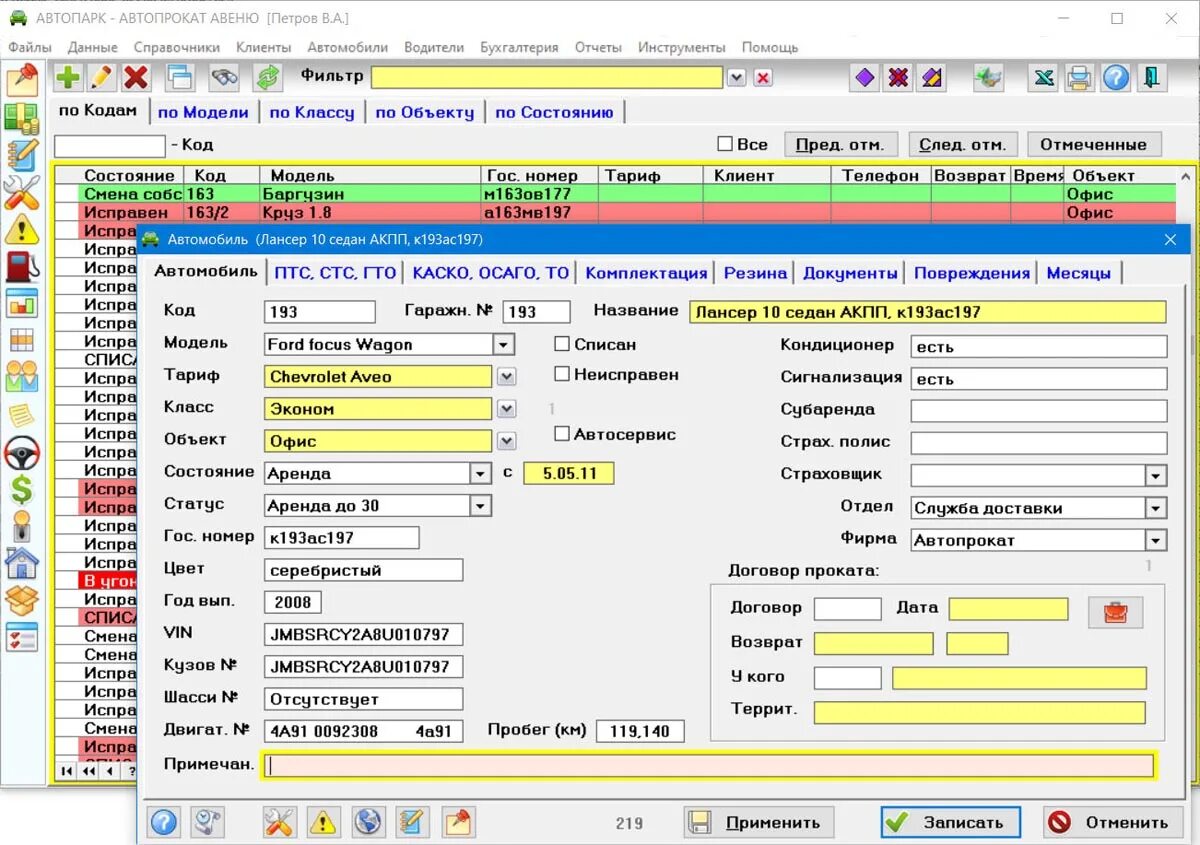Viewport: 1200px width, 845px height.
Task: Click the Пробег (км) field
Action: tap(640, 731)
